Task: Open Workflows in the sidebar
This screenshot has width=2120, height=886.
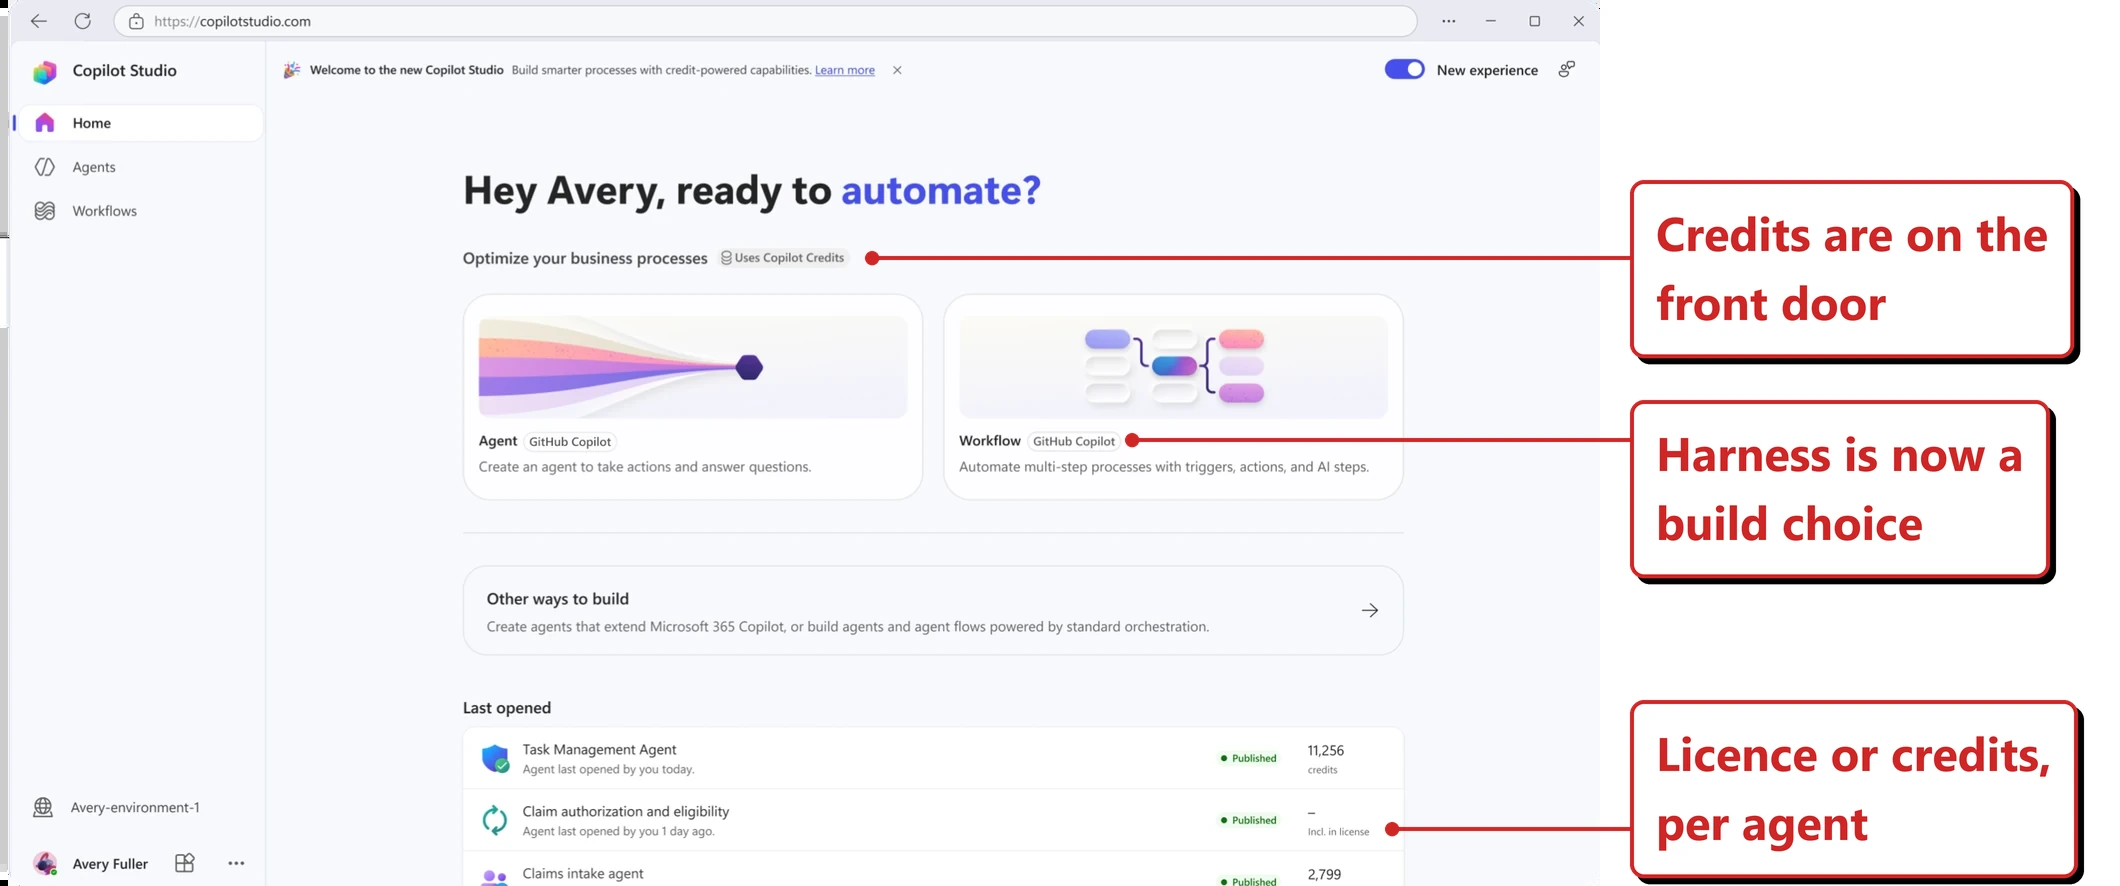Action: 141,211
